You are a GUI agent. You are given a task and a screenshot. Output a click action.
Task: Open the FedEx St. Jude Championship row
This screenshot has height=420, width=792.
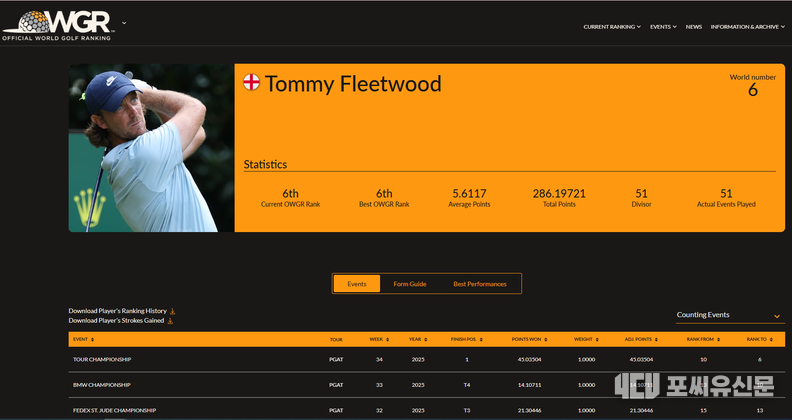[427, 409]
